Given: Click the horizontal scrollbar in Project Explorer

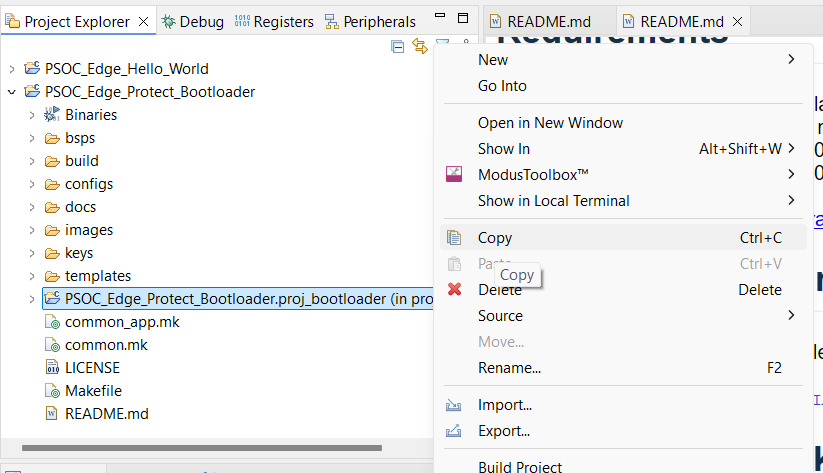Looking at the screenshot, I should 200,448.
